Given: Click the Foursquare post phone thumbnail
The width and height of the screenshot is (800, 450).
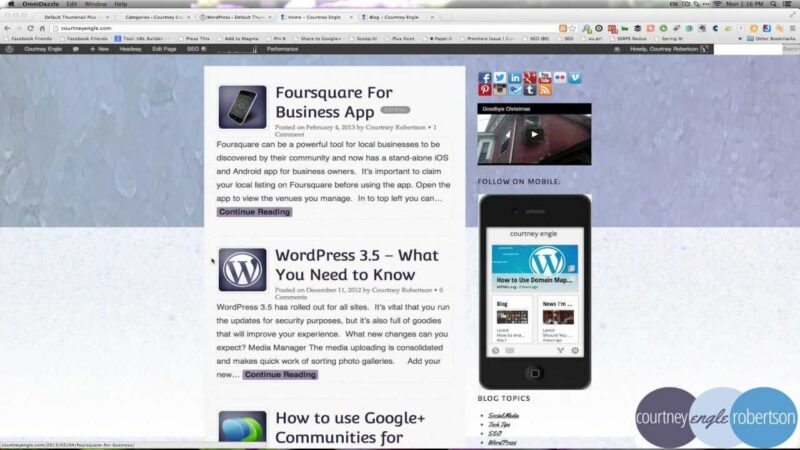Looking at the screenshot, I should [242, 107].
